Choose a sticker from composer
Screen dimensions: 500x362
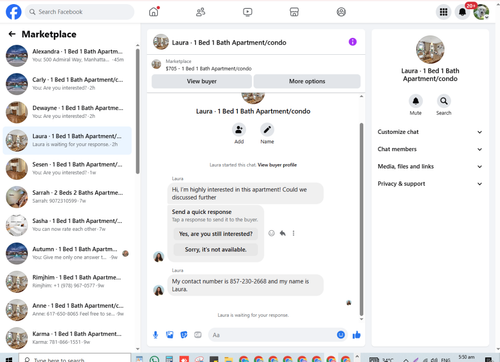coord(184,335)
